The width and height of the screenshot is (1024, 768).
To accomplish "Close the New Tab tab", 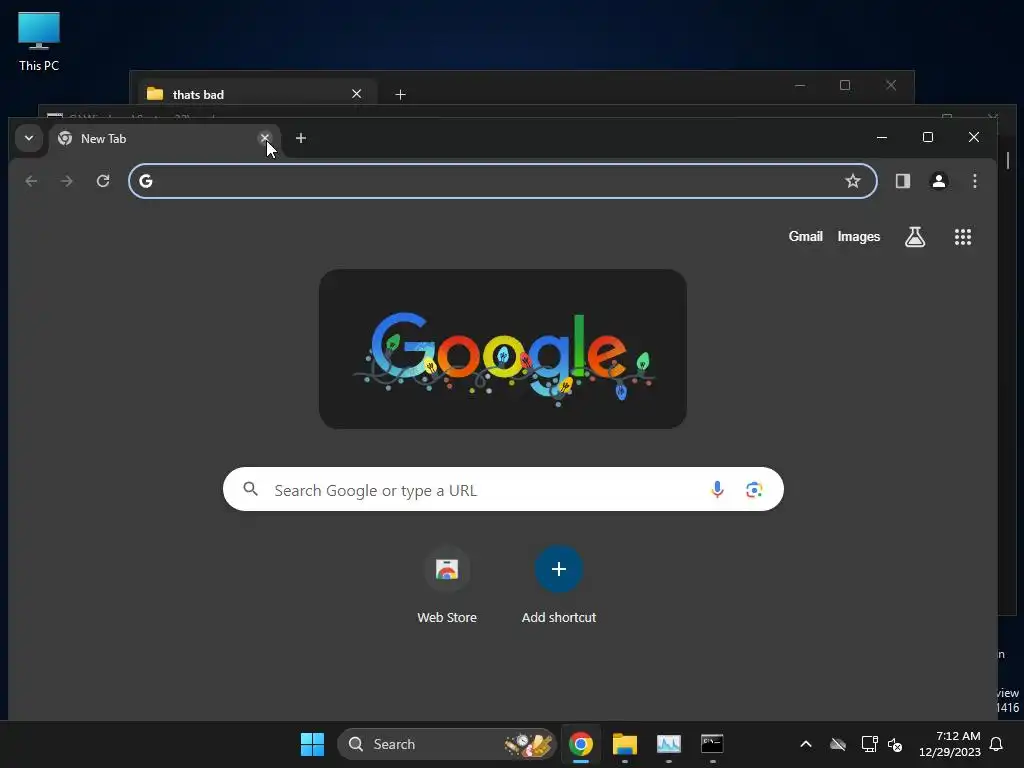I will (x=264, y=138).
